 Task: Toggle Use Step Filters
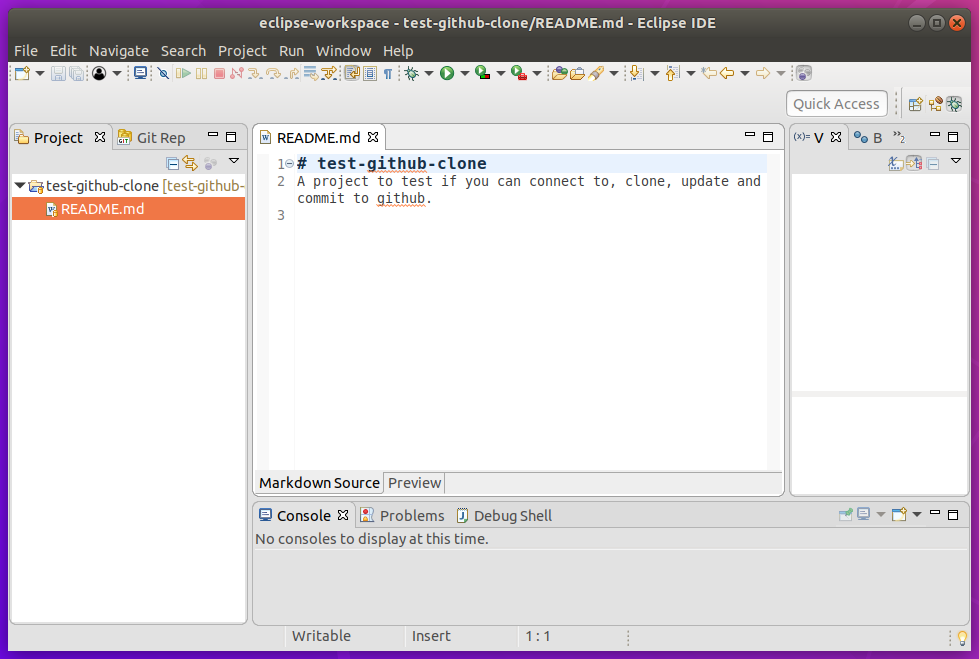pyautogui.click(x=329, y=73)
